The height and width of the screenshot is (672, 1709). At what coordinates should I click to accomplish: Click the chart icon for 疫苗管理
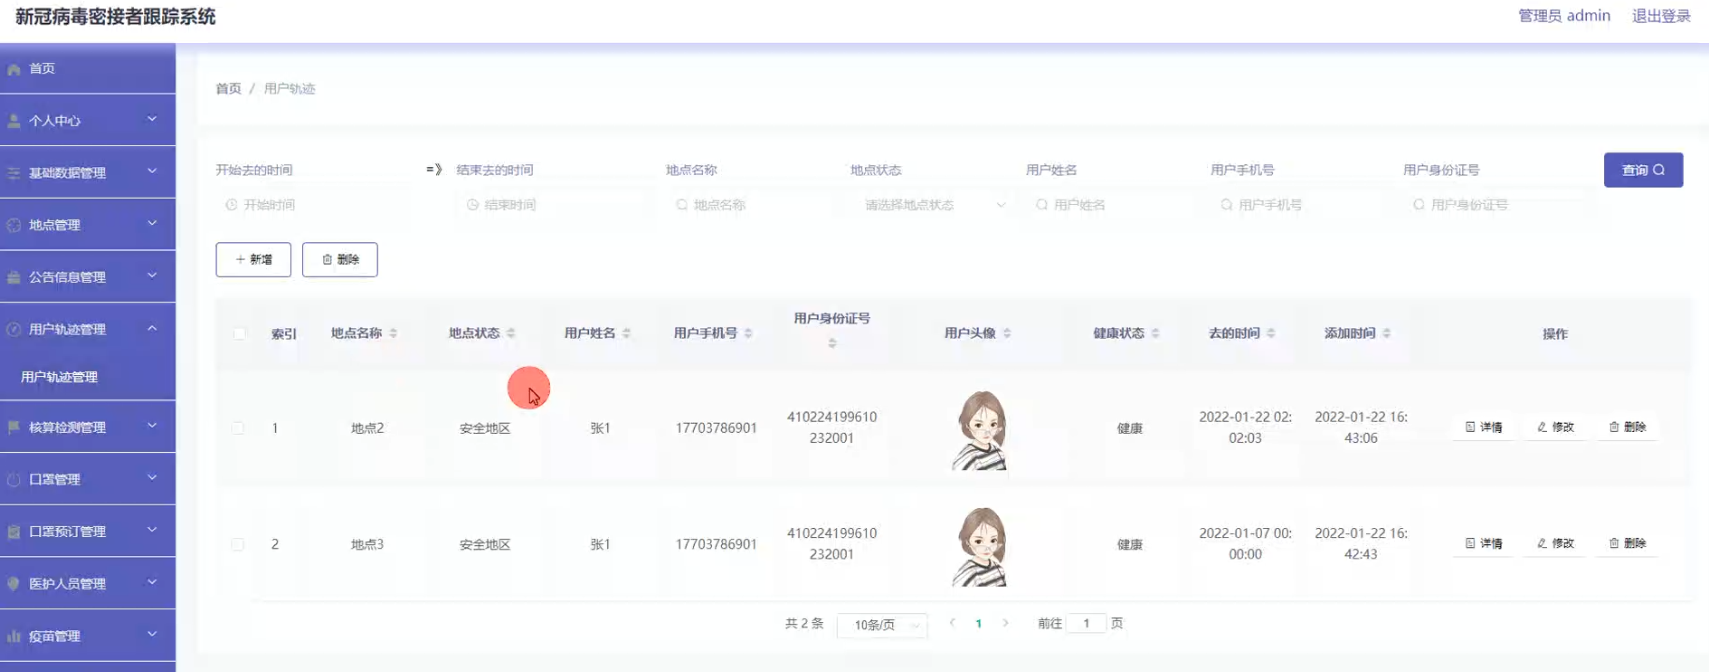point(14,636)
